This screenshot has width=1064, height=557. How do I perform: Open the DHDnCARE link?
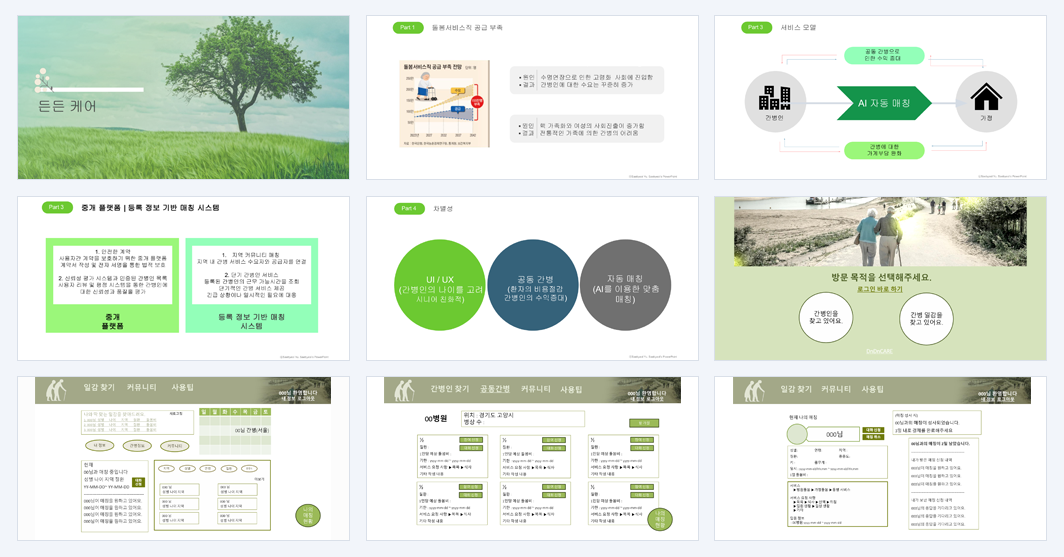pyautogui.click(x=880, y=351)
